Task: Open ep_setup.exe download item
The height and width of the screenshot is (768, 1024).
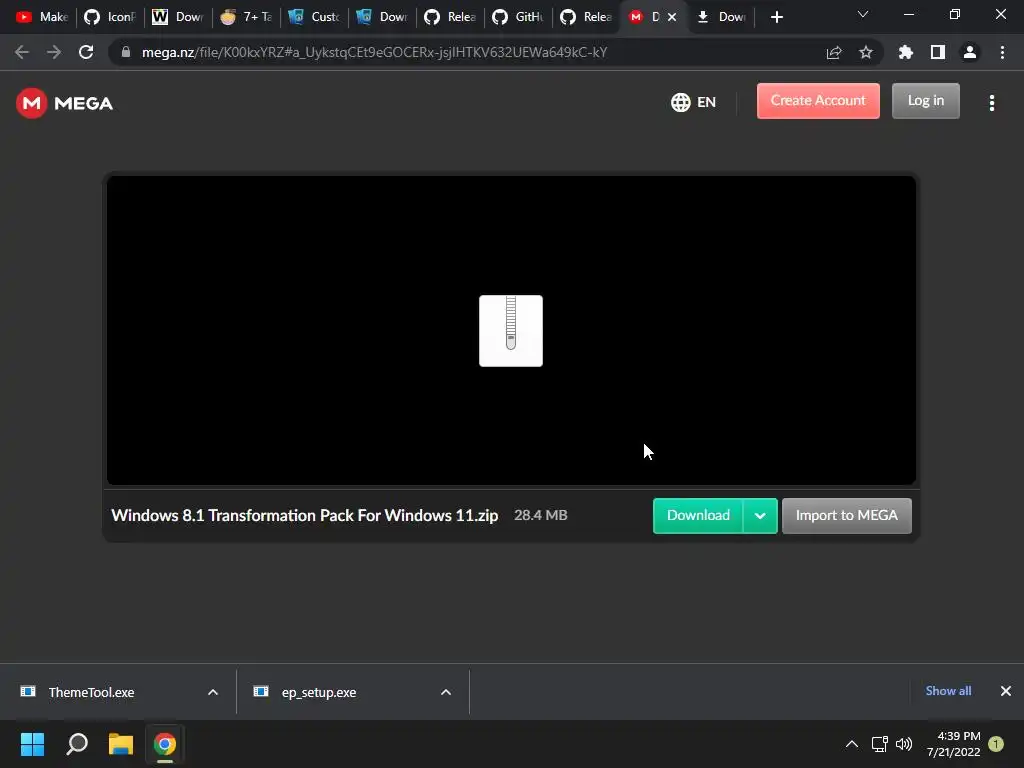Action: 319,692
